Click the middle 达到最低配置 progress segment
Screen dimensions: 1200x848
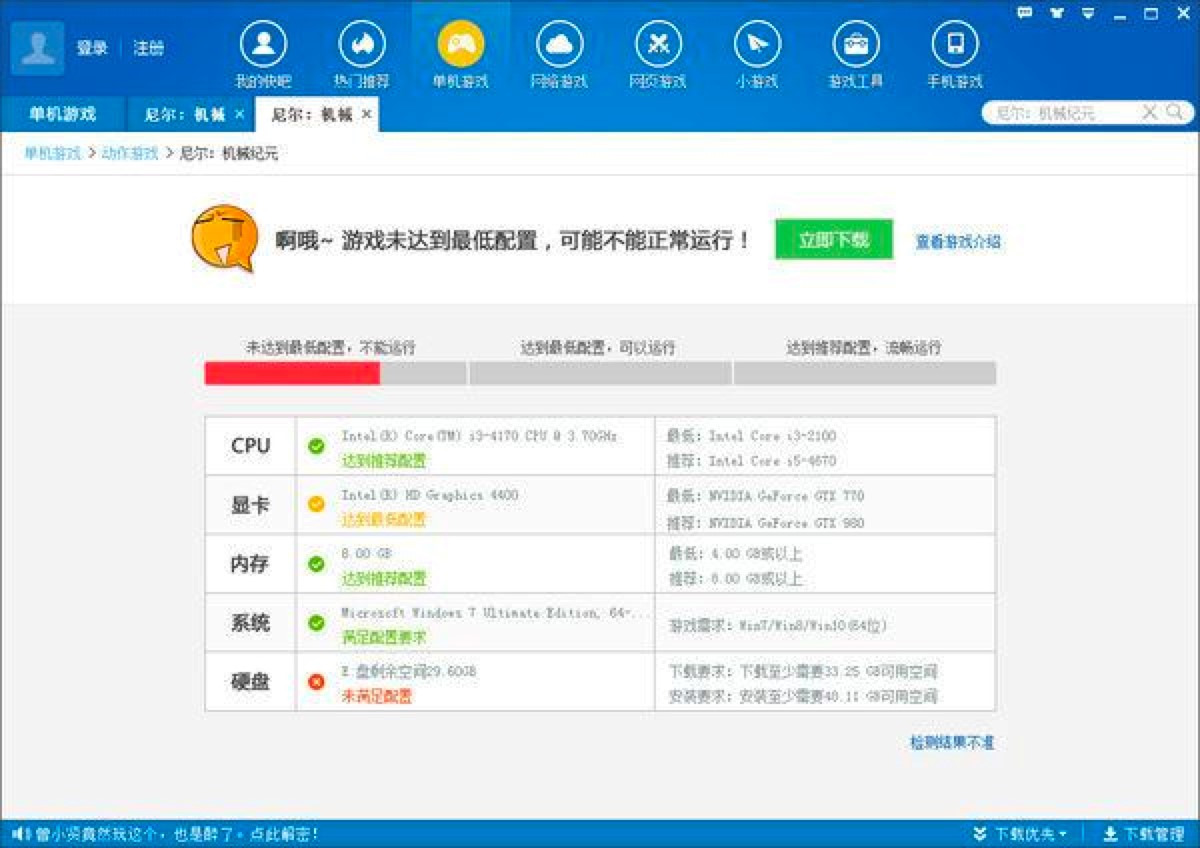[x=600, y=373]
